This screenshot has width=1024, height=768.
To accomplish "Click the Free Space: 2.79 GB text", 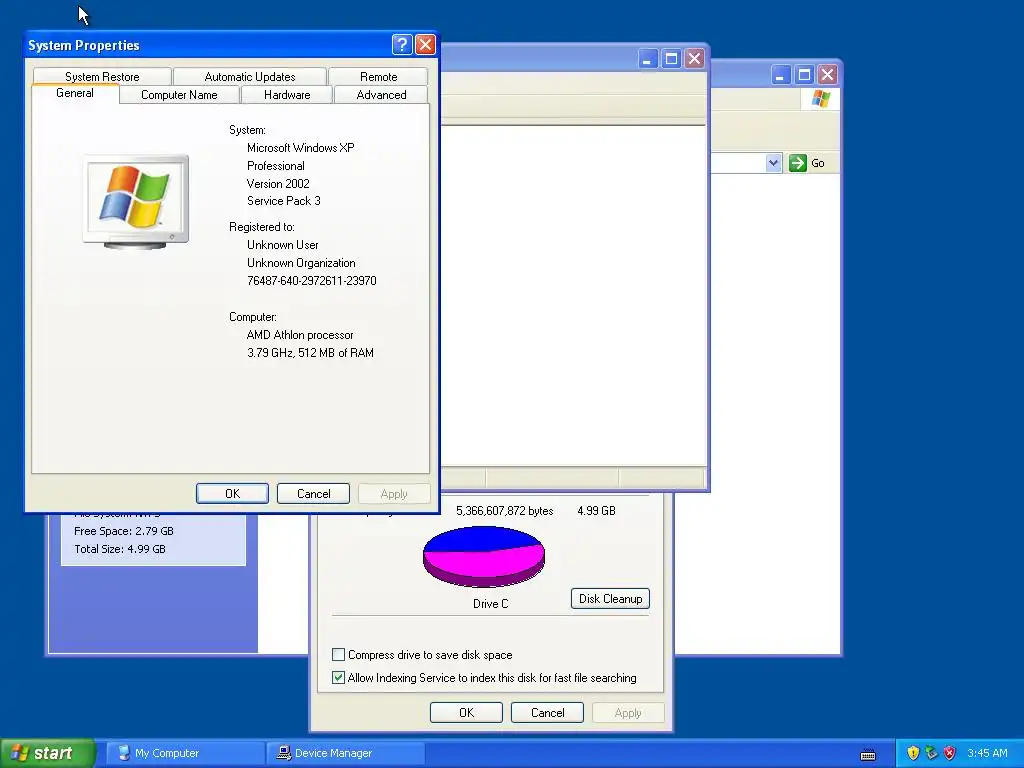I will pyautogui.click(x=123, y=531).
